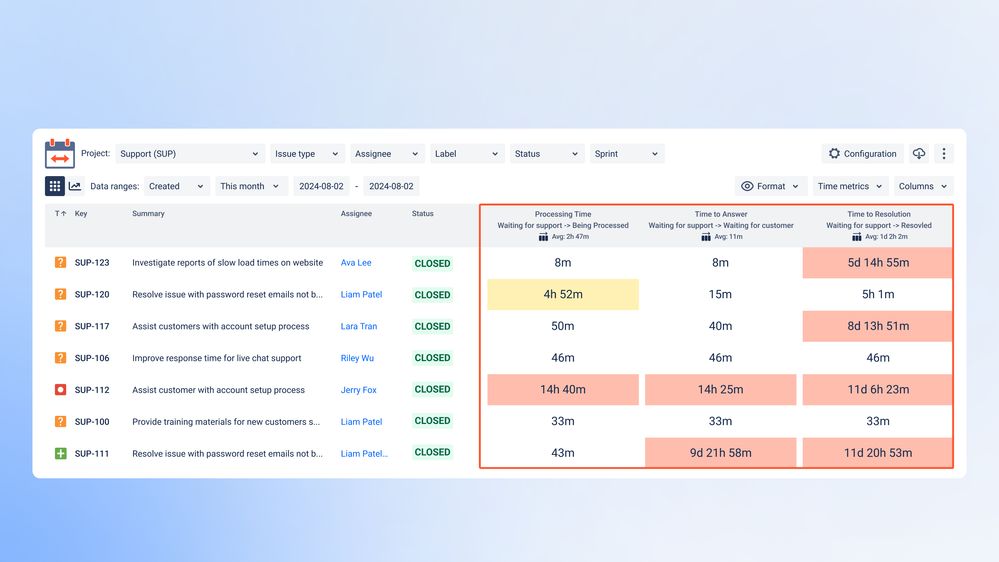
Task: Expand the Assignee filter dropdown
Action: (387, 154)
